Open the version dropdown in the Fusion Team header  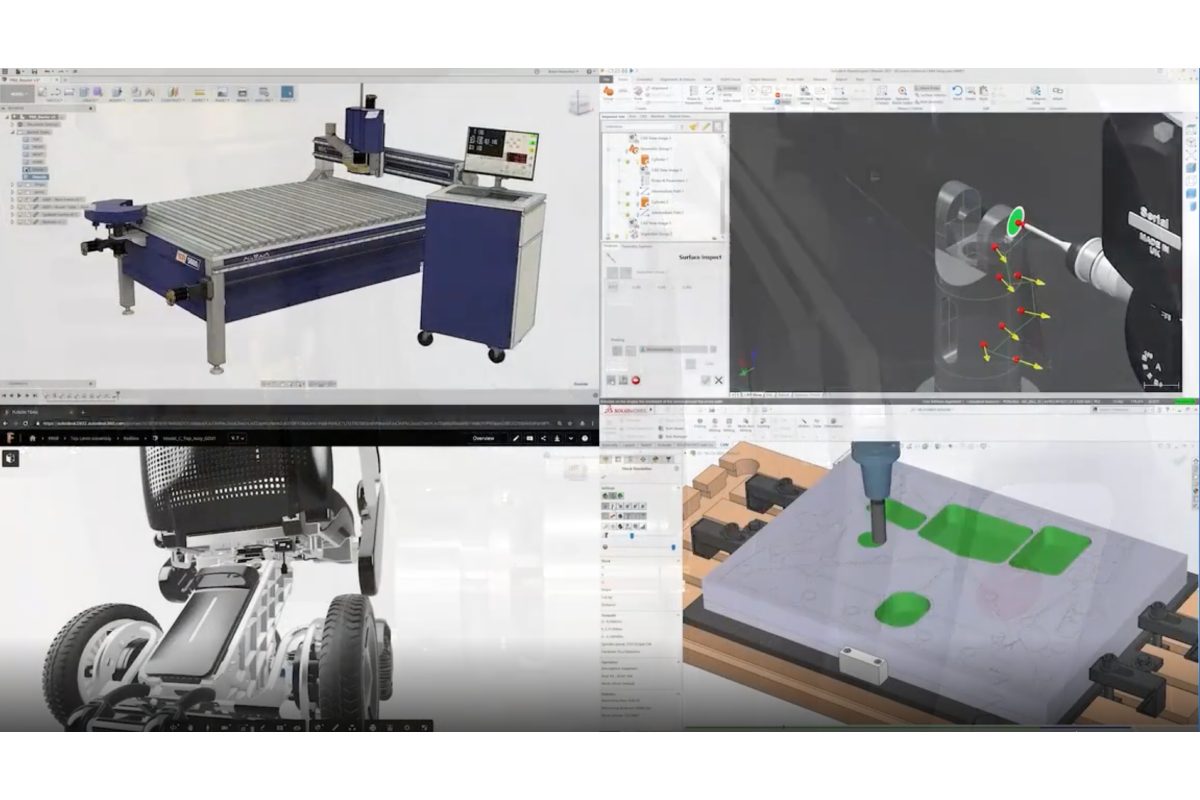tap(236, 438)
